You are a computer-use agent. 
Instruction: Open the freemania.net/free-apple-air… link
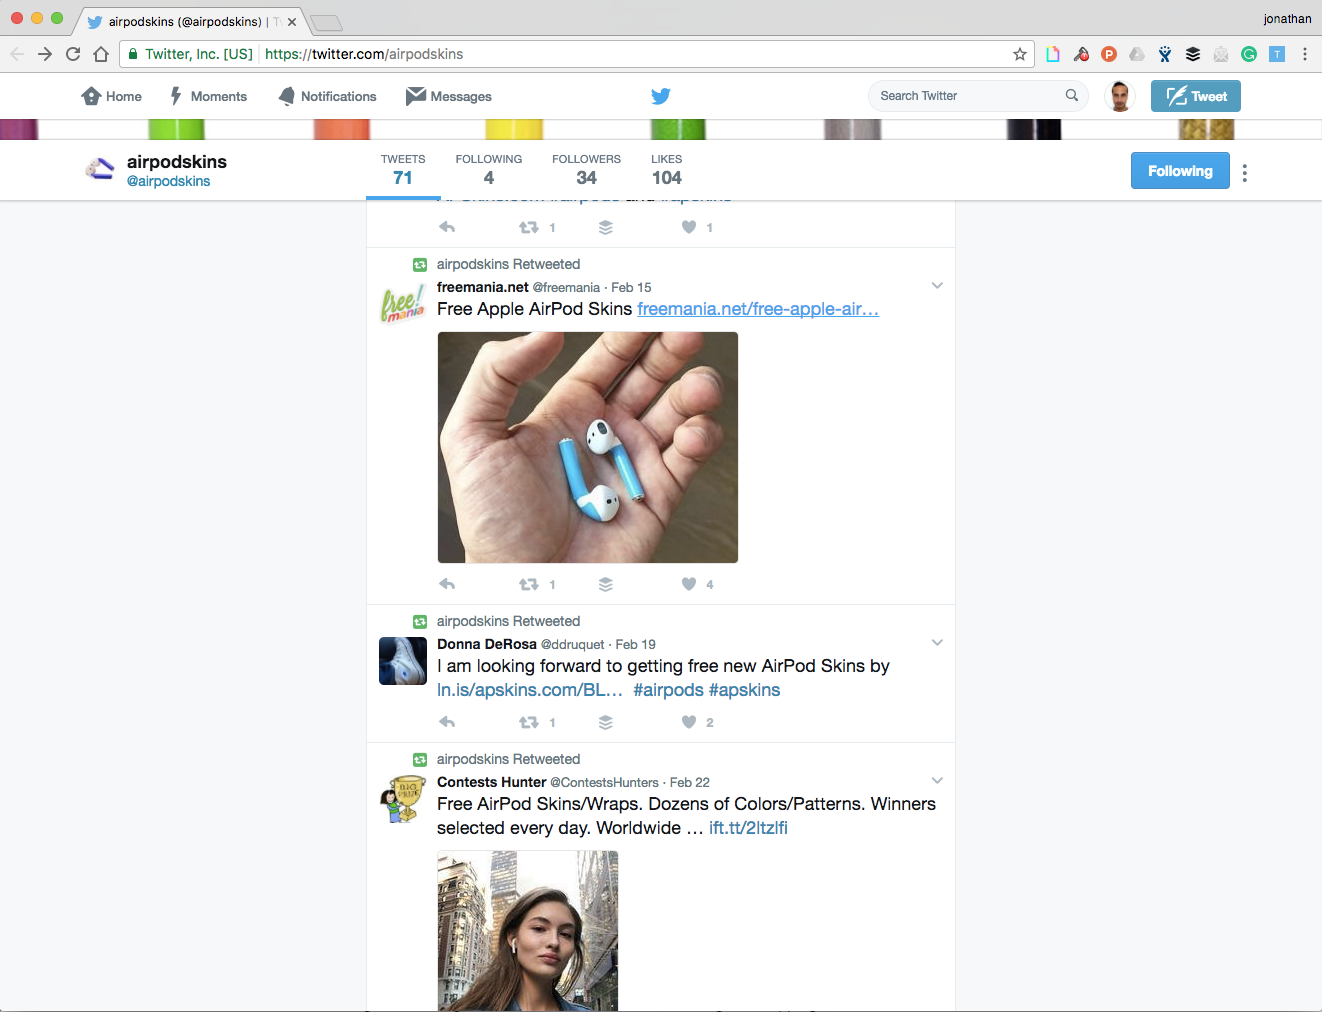point(758,309)
